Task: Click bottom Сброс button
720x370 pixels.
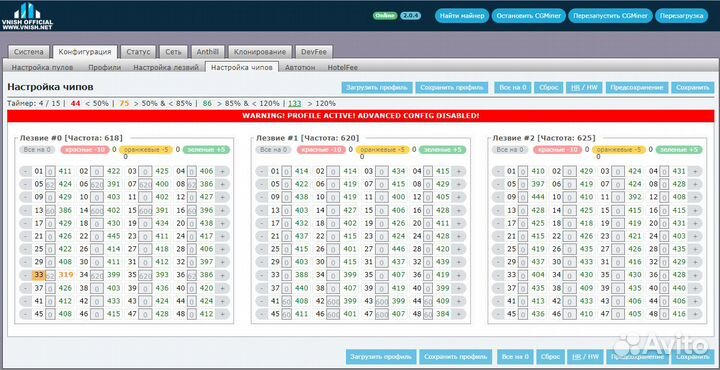Action: point(550,357)
